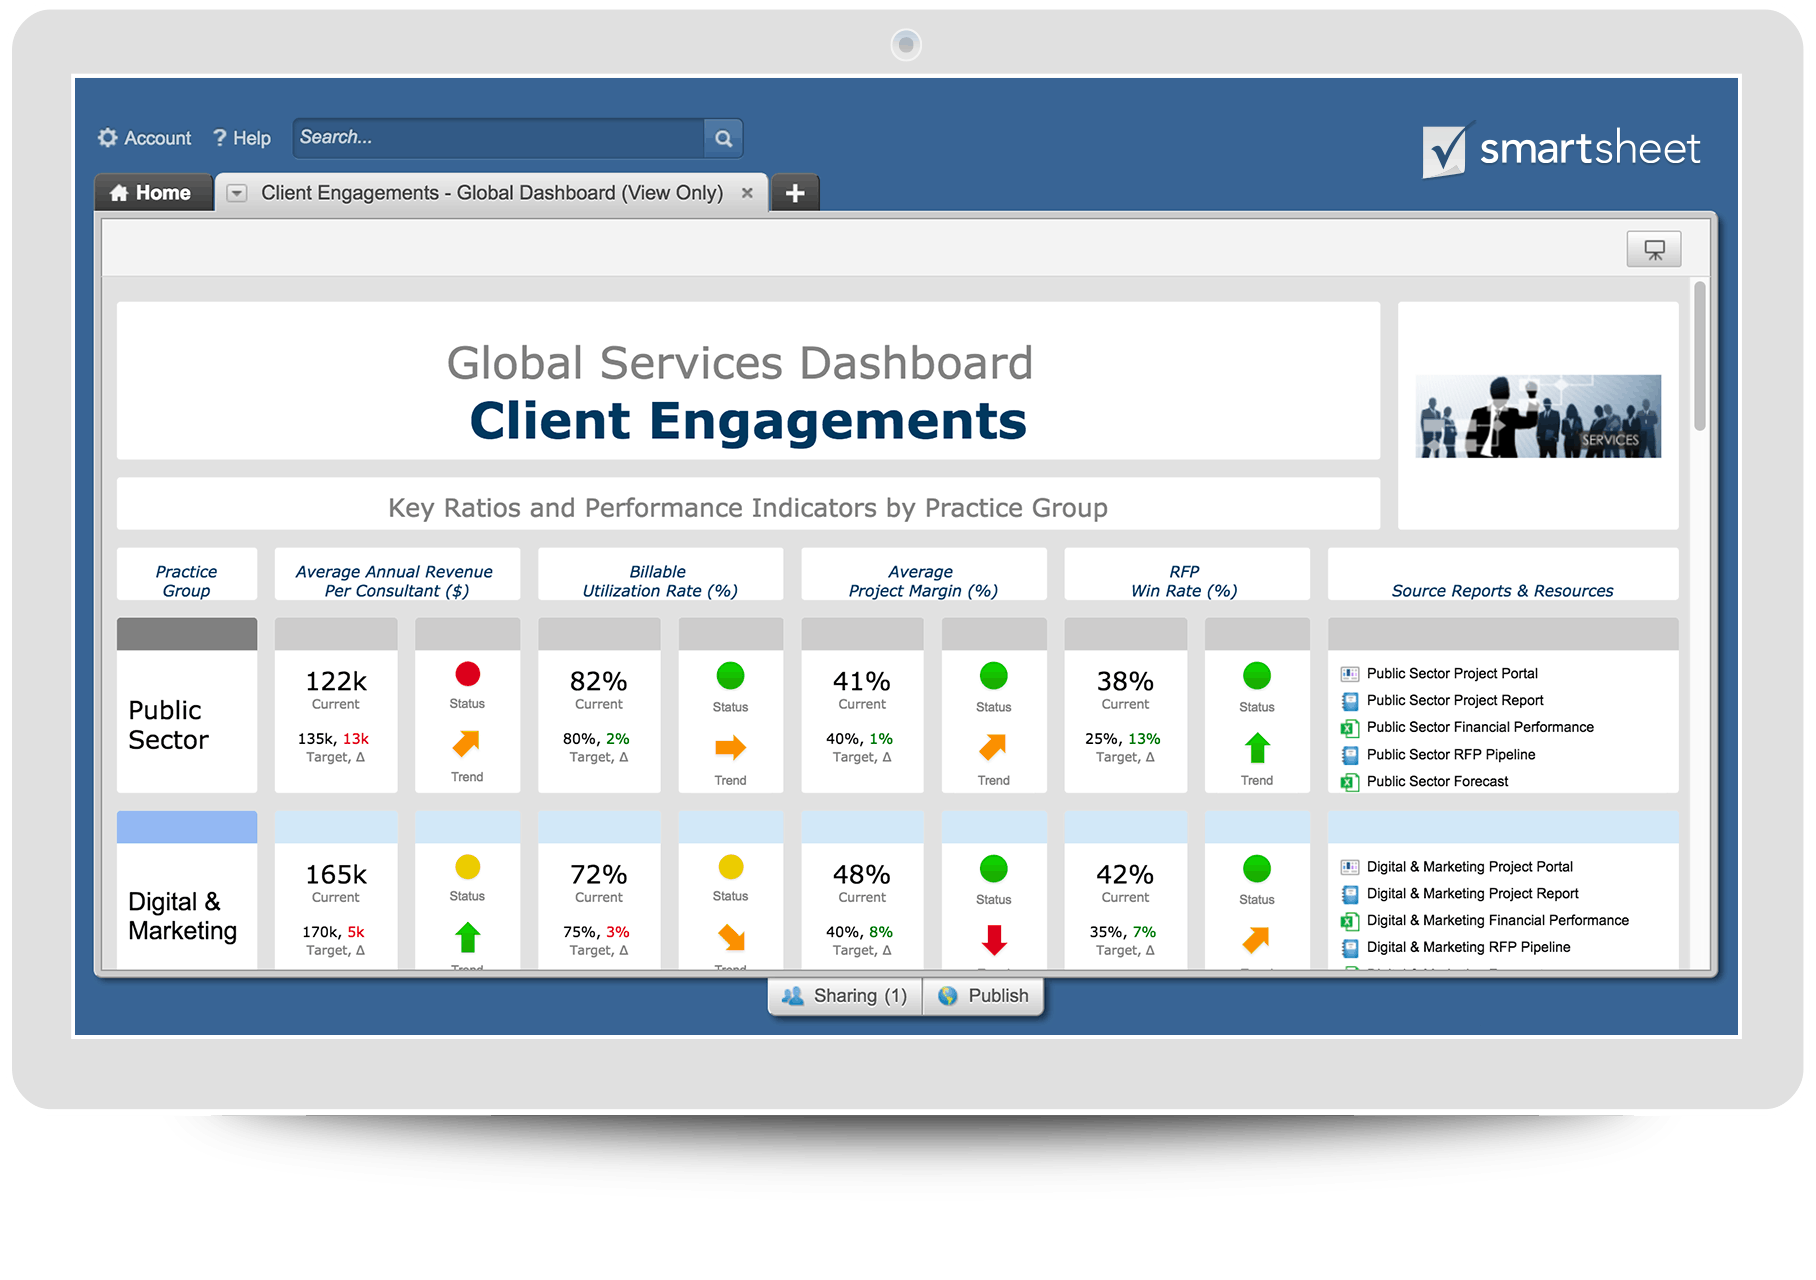Click the search magnifier icon
The width and height of the screenshot is (1816, 1280).
point(723,137)
